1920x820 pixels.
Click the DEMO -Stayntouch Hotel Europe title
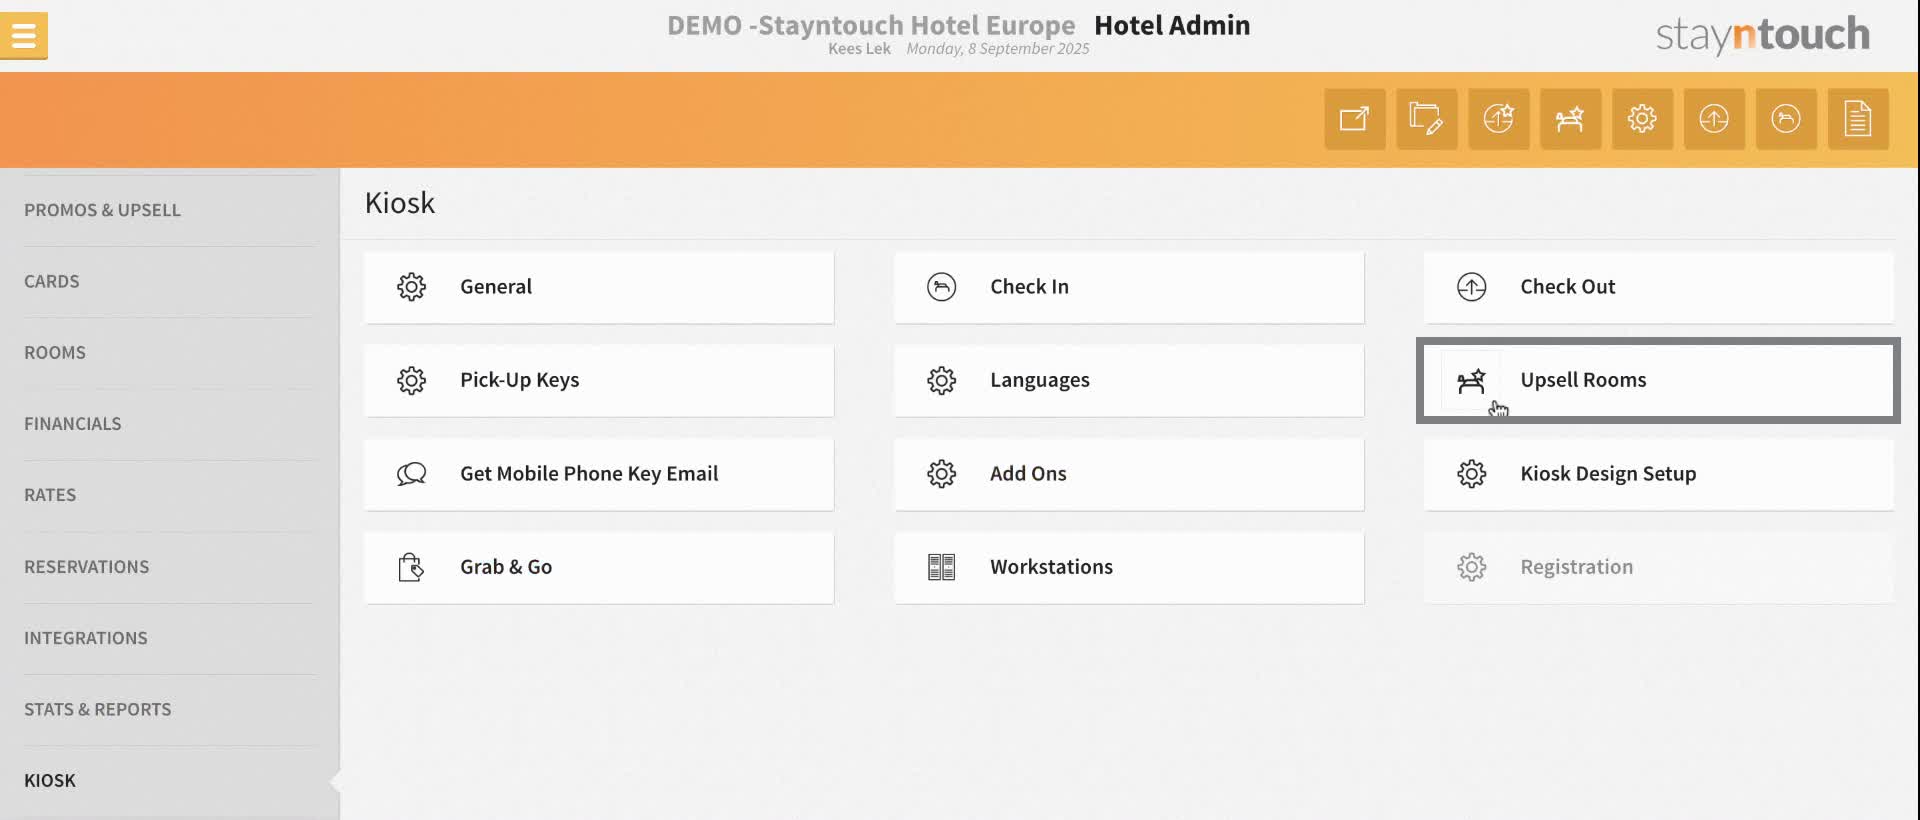(x=871, y=25)
